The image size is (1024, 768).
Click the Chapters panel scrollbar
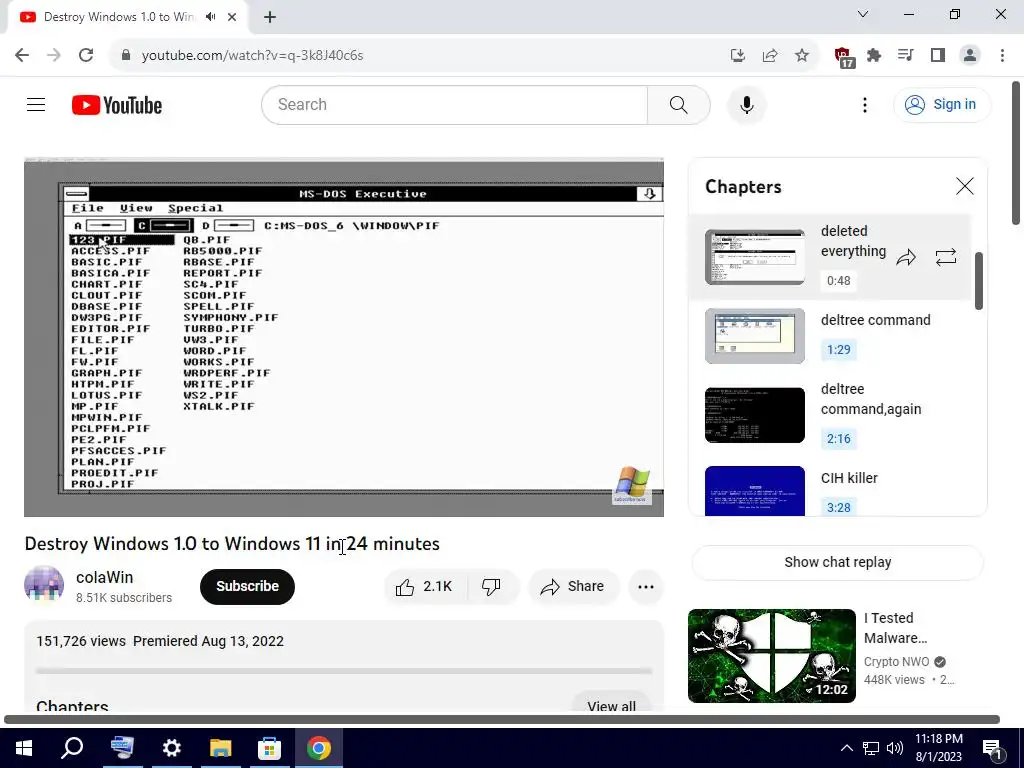click(978, 281)
